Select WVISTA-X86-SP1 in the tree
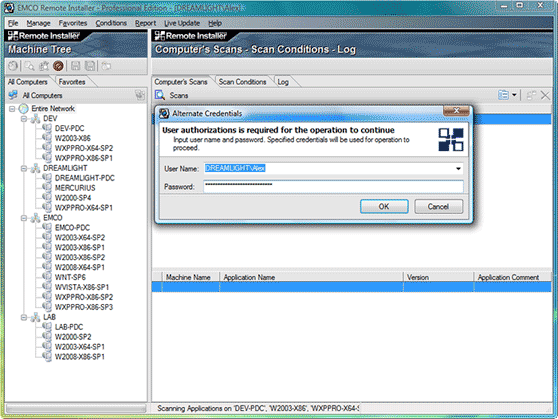 click(x=82, y=287)
